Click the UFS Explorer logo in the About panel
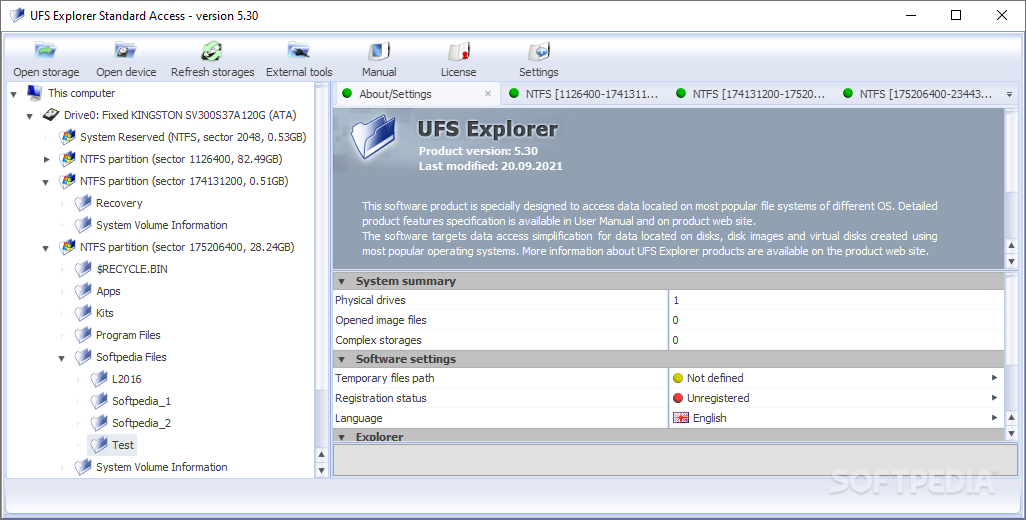The height and width of the screenshot is (520, 1026). [374, 139]
